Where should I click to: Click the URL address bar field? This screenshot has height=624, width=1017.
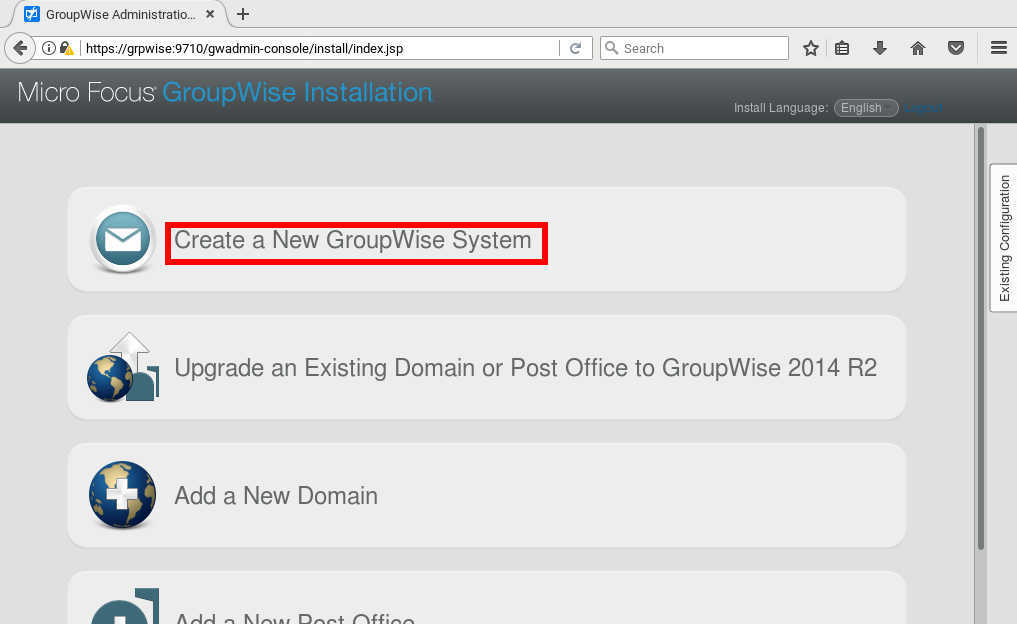point(318,49)
